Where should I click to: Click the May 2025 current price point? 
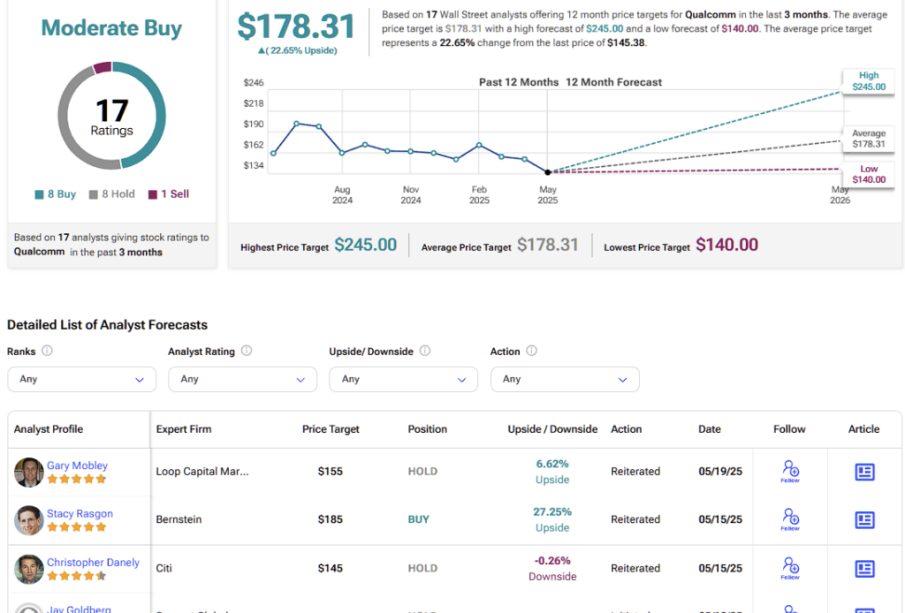point(548,172)
